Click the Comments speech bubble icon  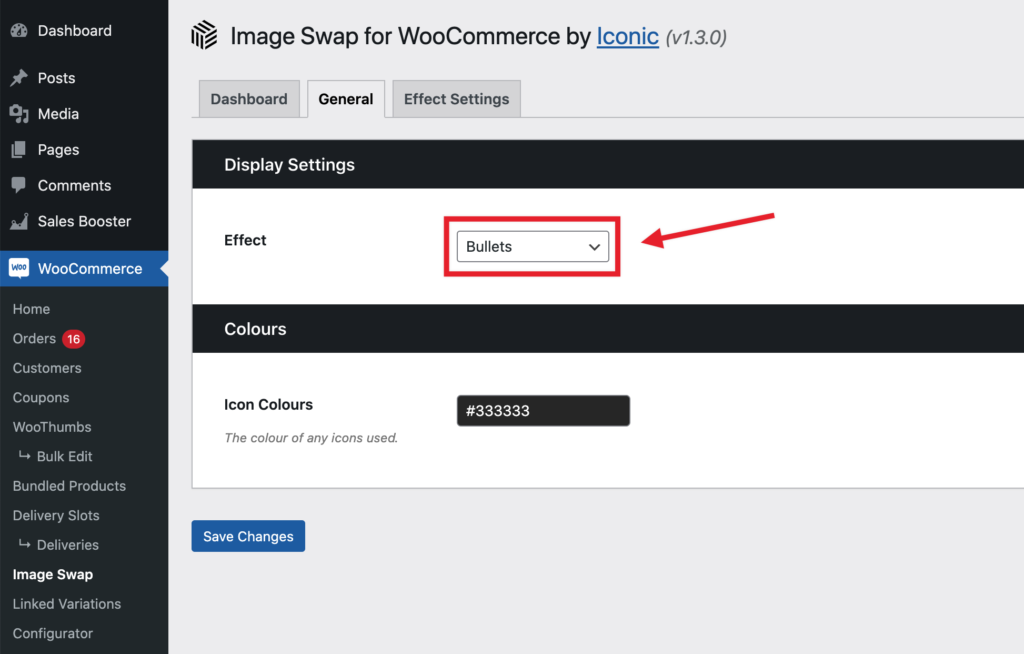pyautogui.click(x=22, y=185)
